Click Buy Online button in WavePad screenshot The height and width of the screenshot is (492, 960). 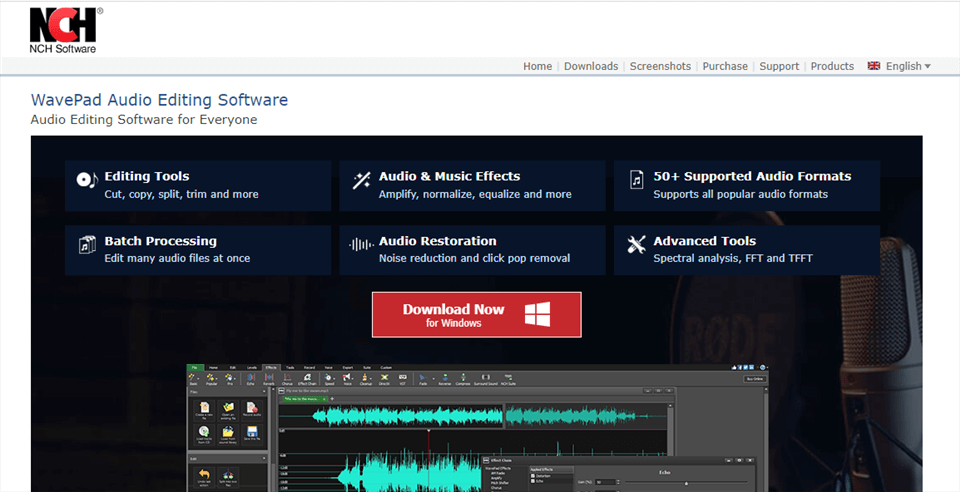[755, 379]
